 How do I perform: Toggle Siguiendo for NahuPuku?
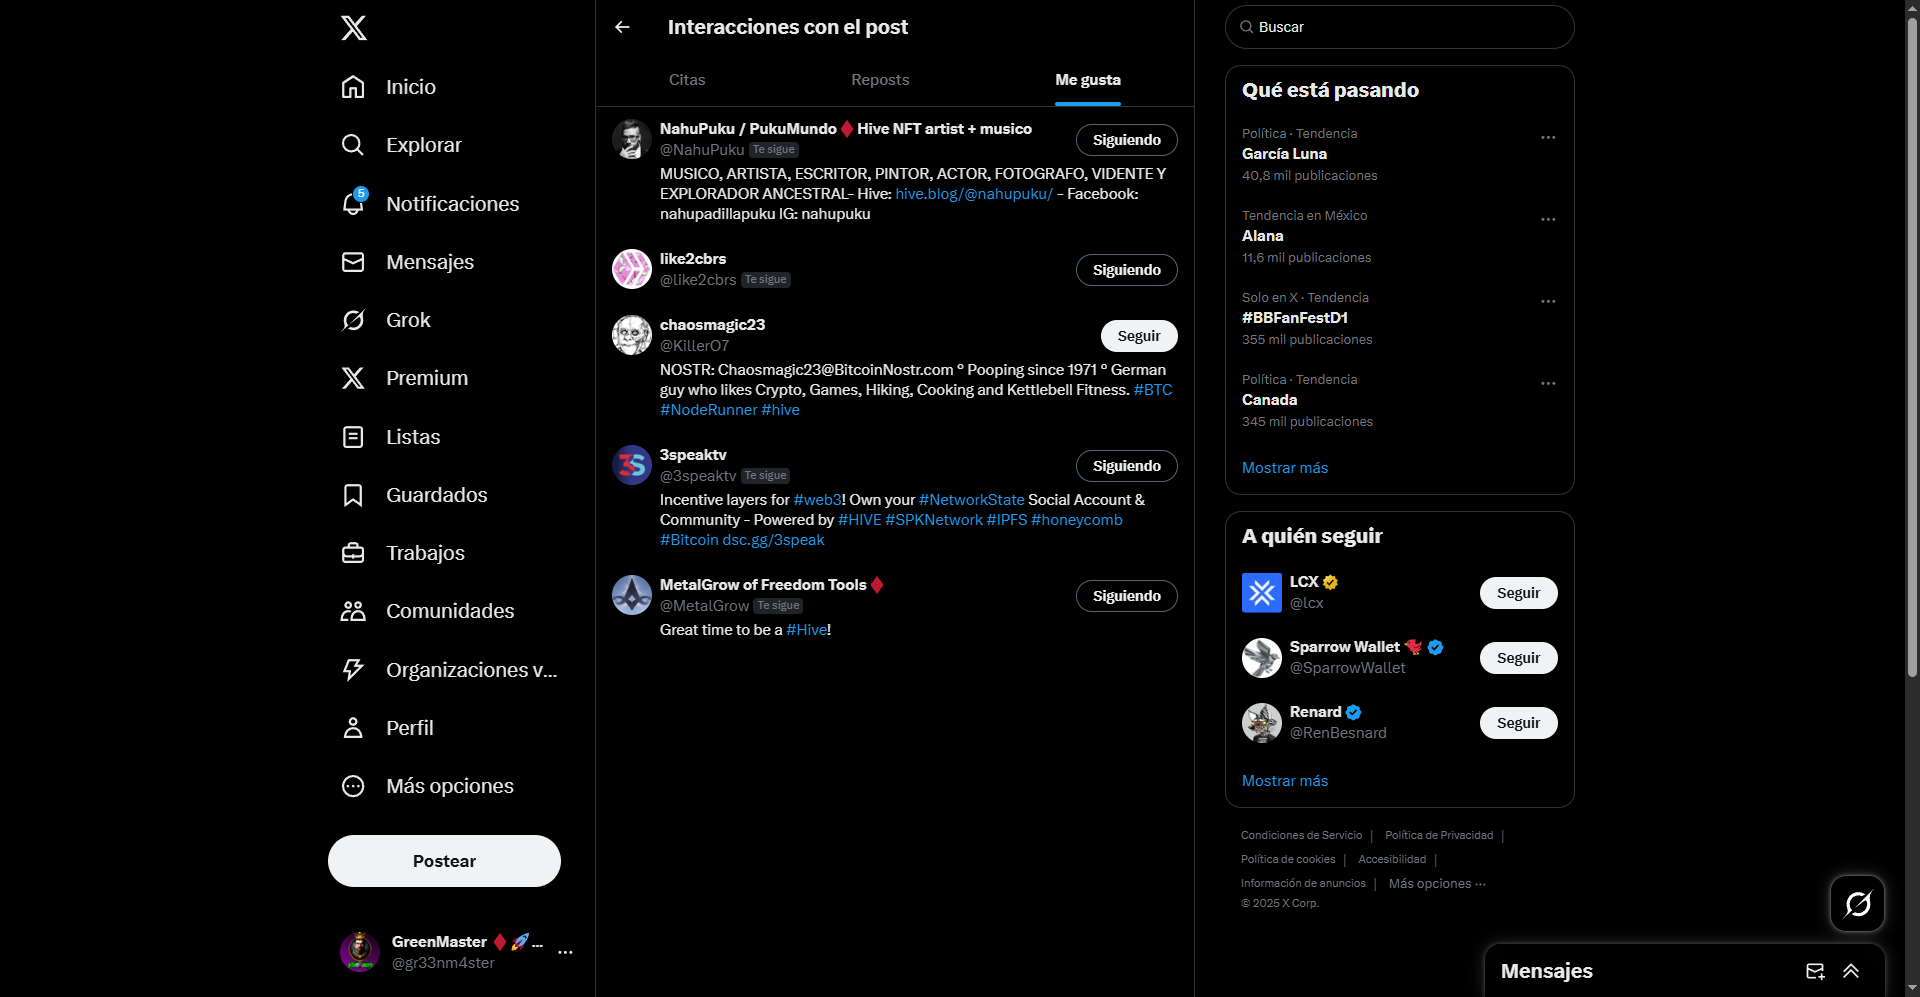click(1126, 140)
